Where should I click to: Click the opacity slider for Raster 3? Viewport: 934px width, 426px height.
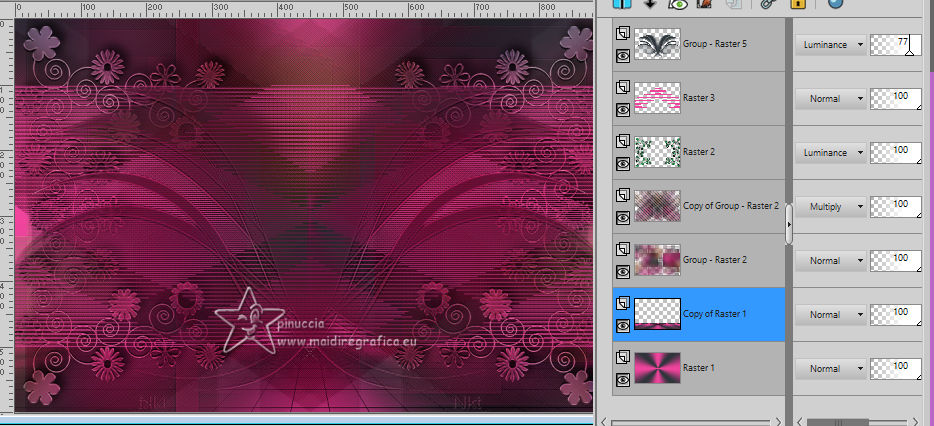(x=896, y=99)
